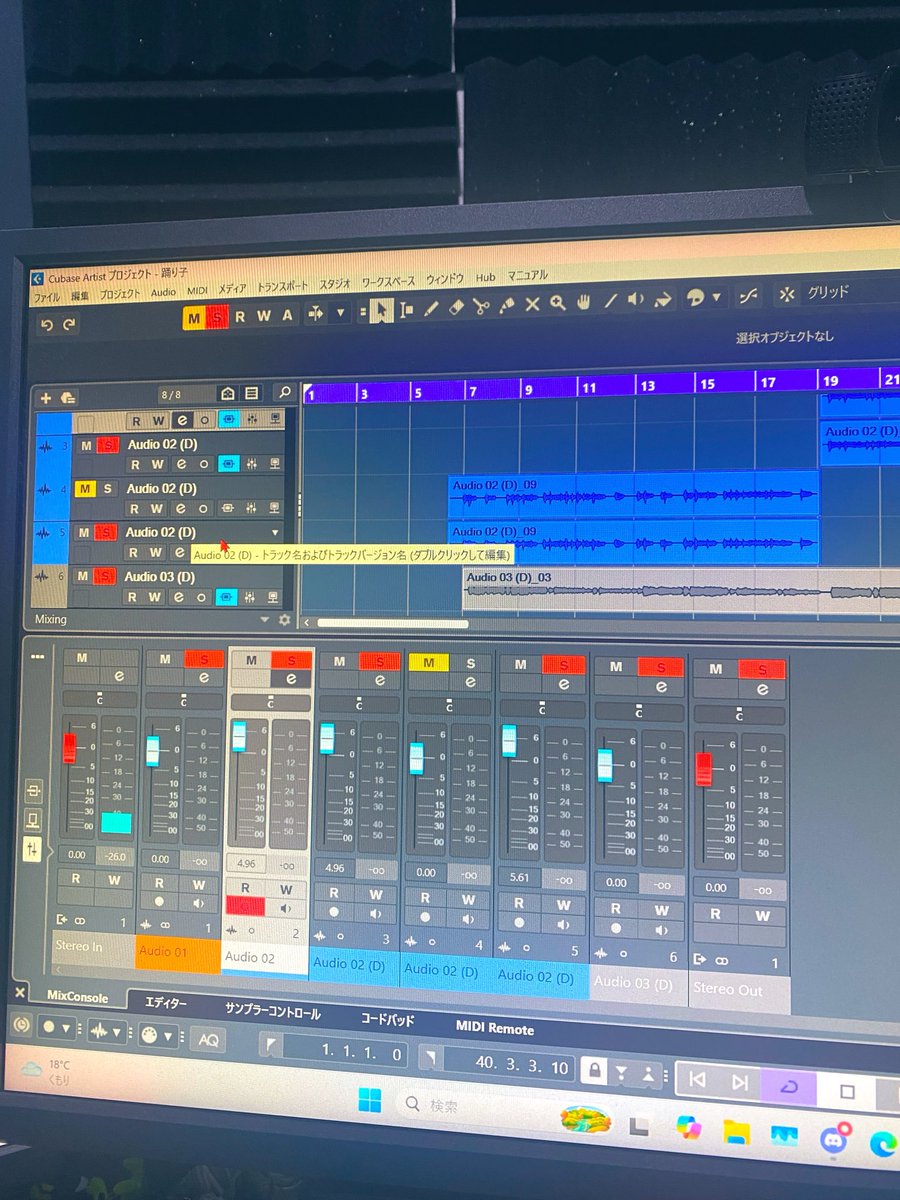Open the プロジェクト menu

coord(120,294)
